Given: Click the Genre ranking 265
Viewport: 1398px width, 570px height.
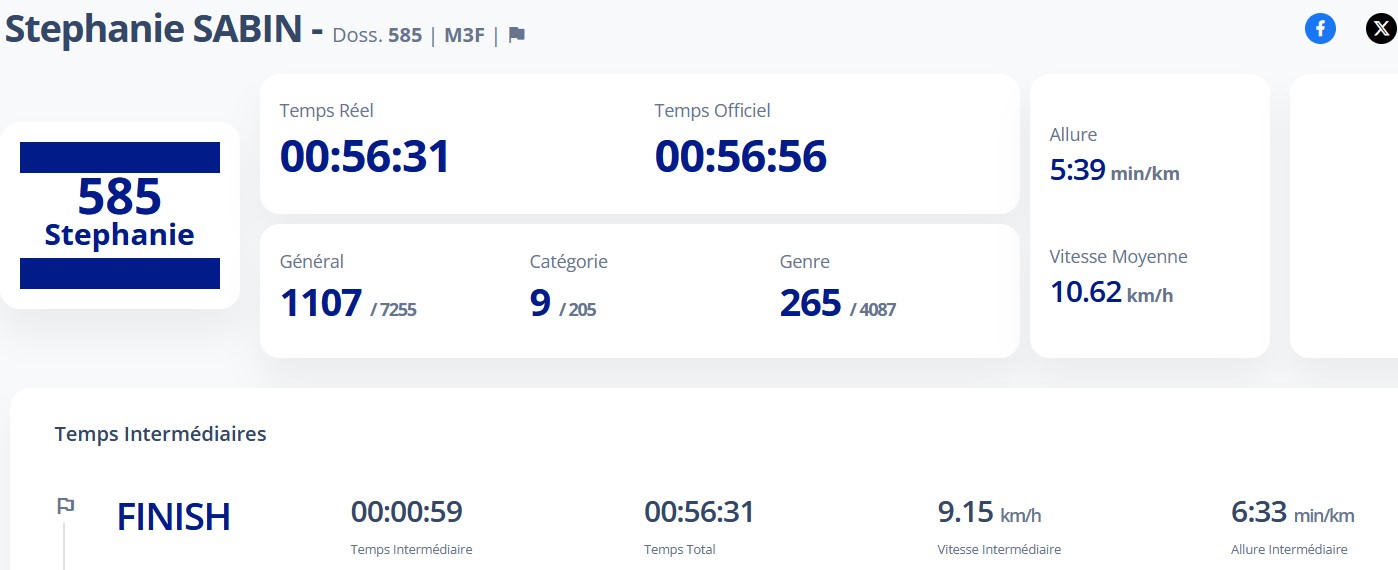Looking at the screenshot, I should click(x=810, y=303).
